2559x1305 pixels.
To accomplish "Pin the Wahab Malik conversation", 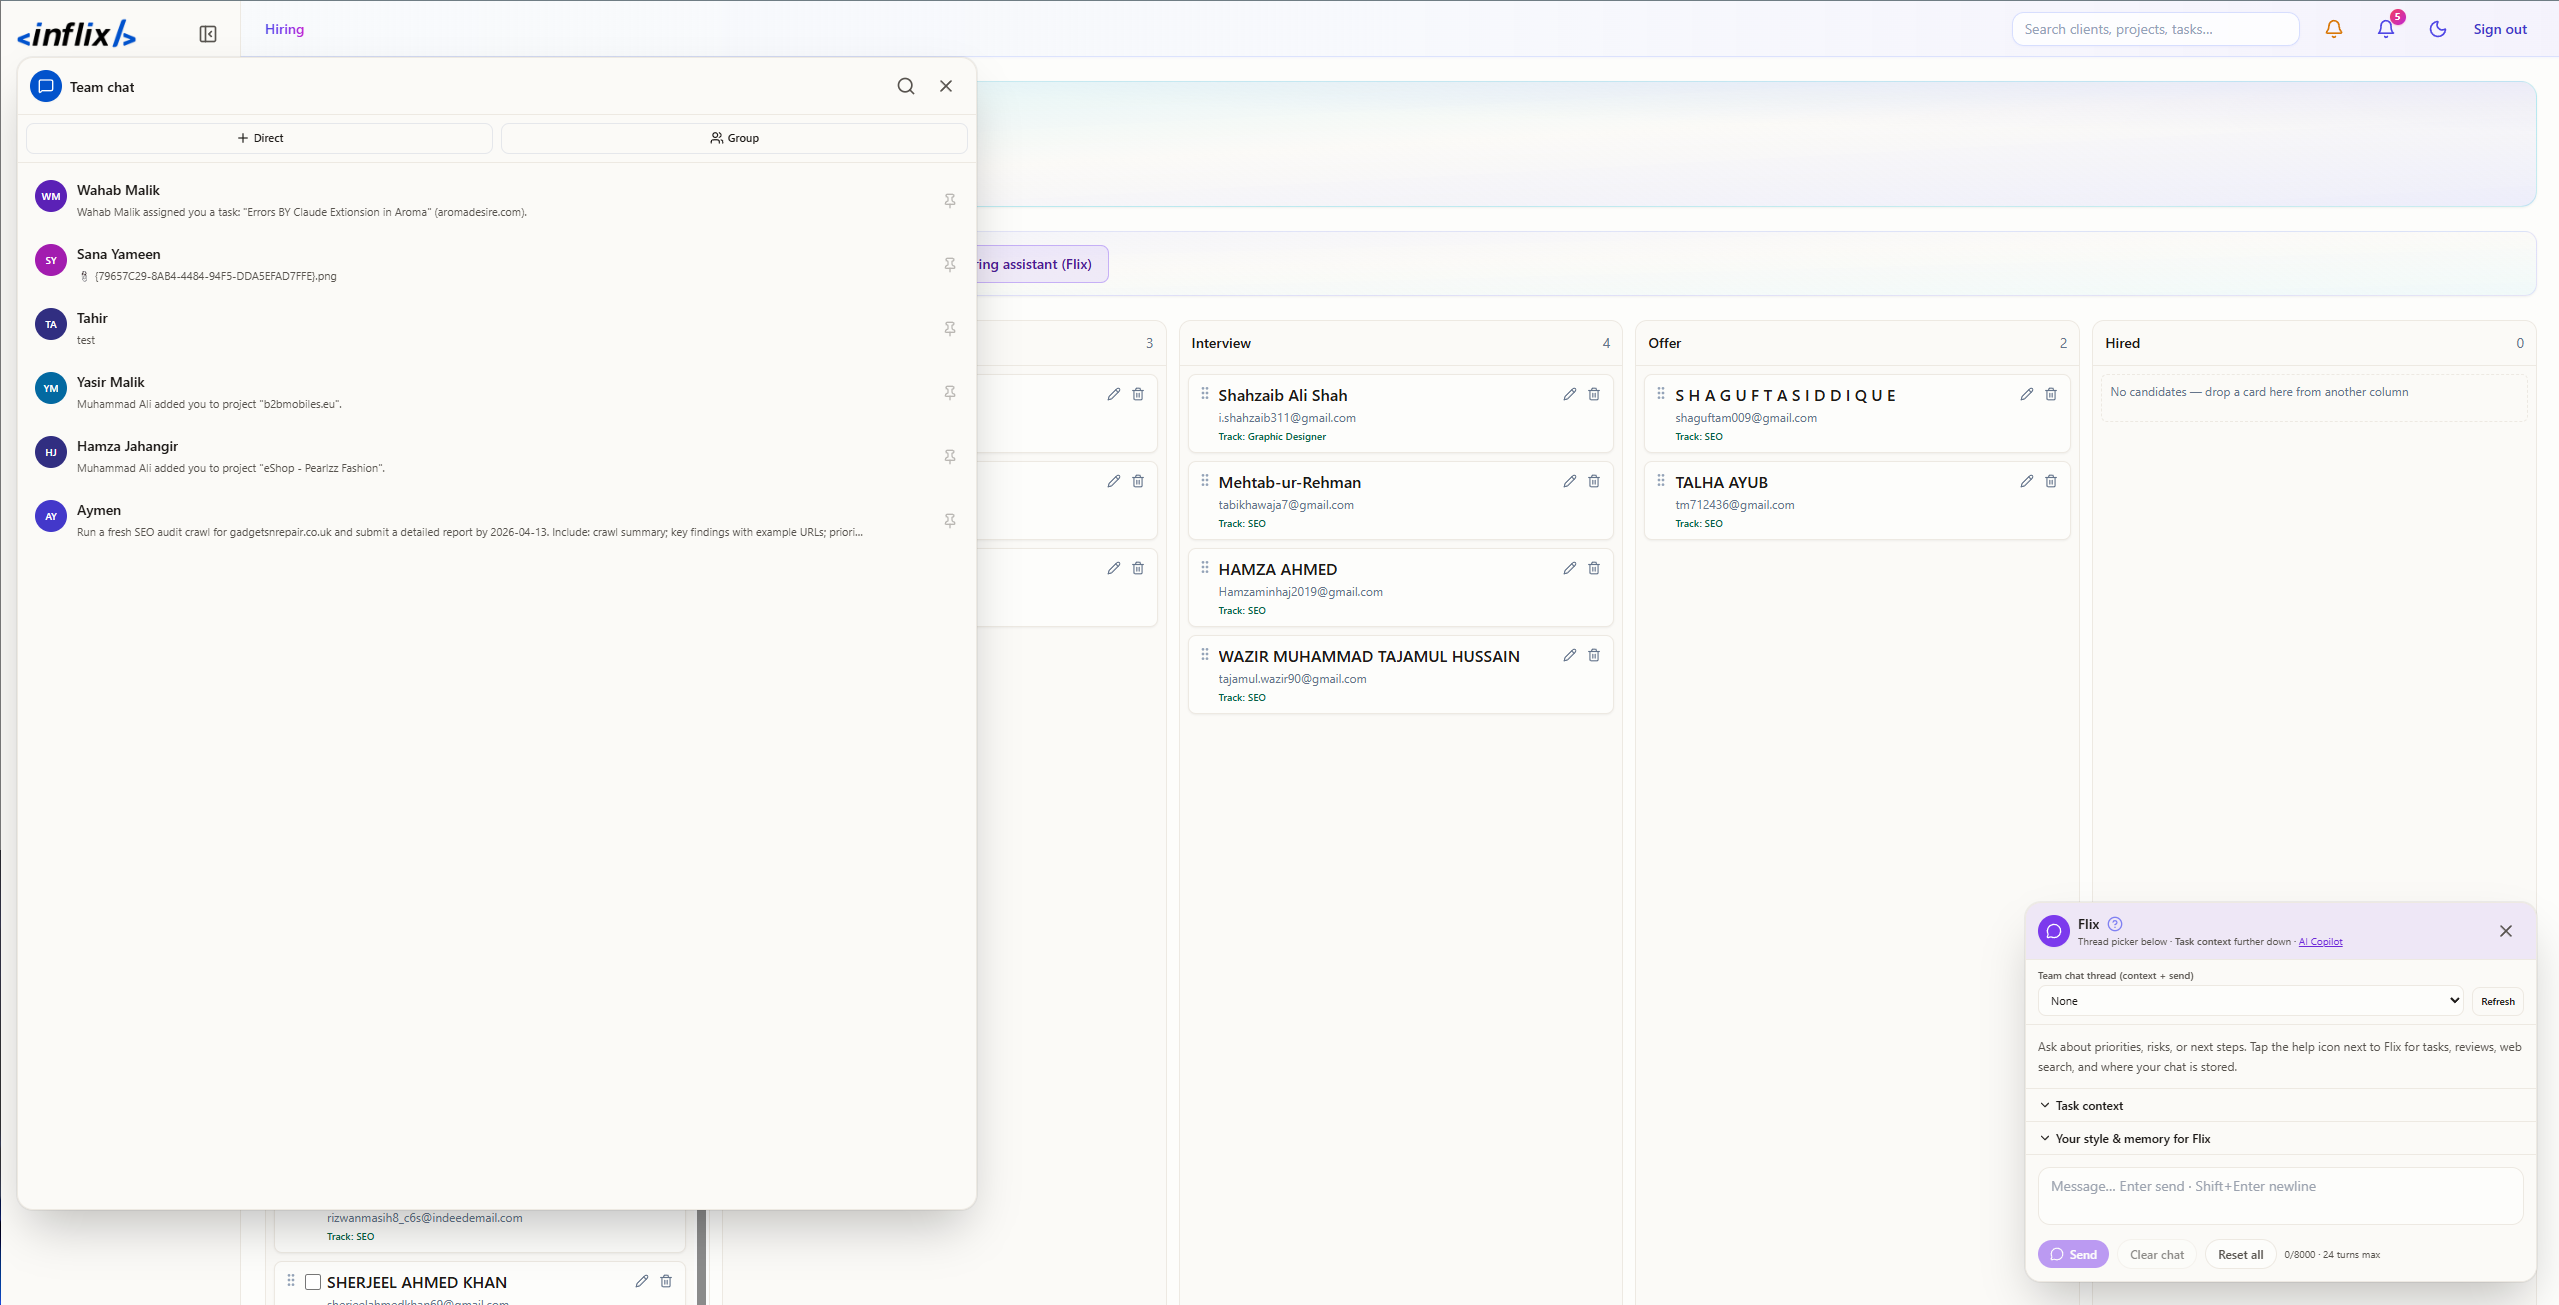I will (x=950, y=200).
